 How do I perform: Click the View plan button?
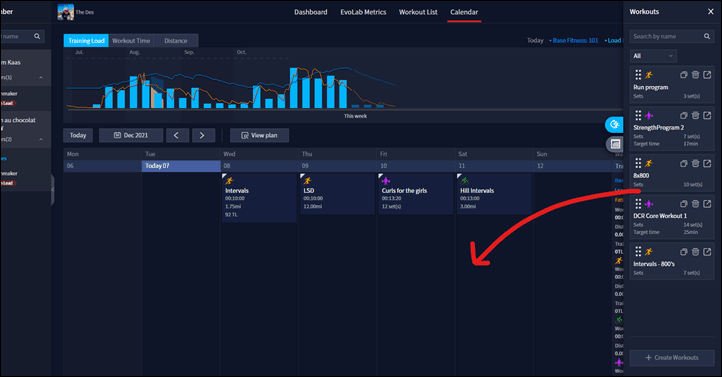click(259, 135)
